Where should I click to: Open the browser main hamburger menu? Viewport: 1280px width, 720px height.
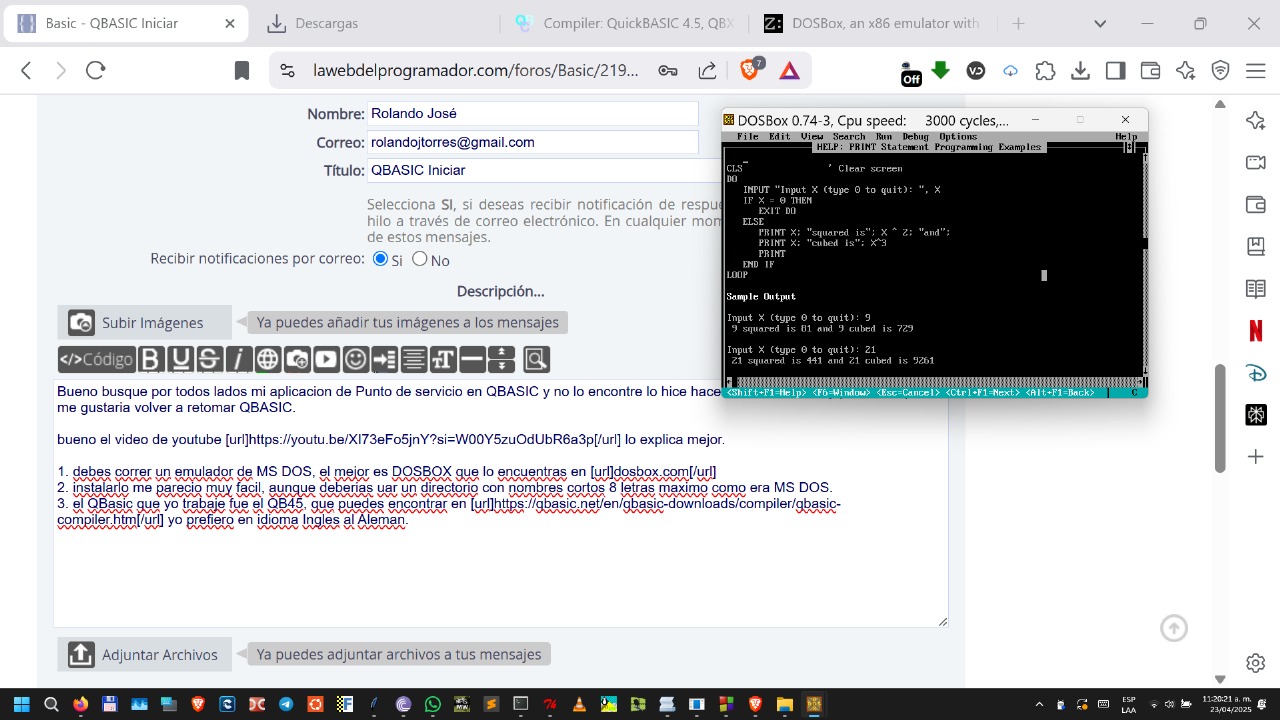(1256, 70)
